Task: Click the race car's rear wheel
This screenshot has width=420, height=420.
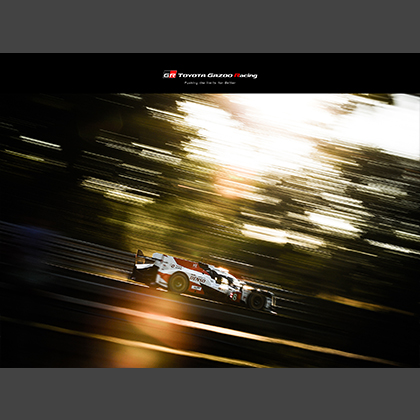Action: coord(179,283)
